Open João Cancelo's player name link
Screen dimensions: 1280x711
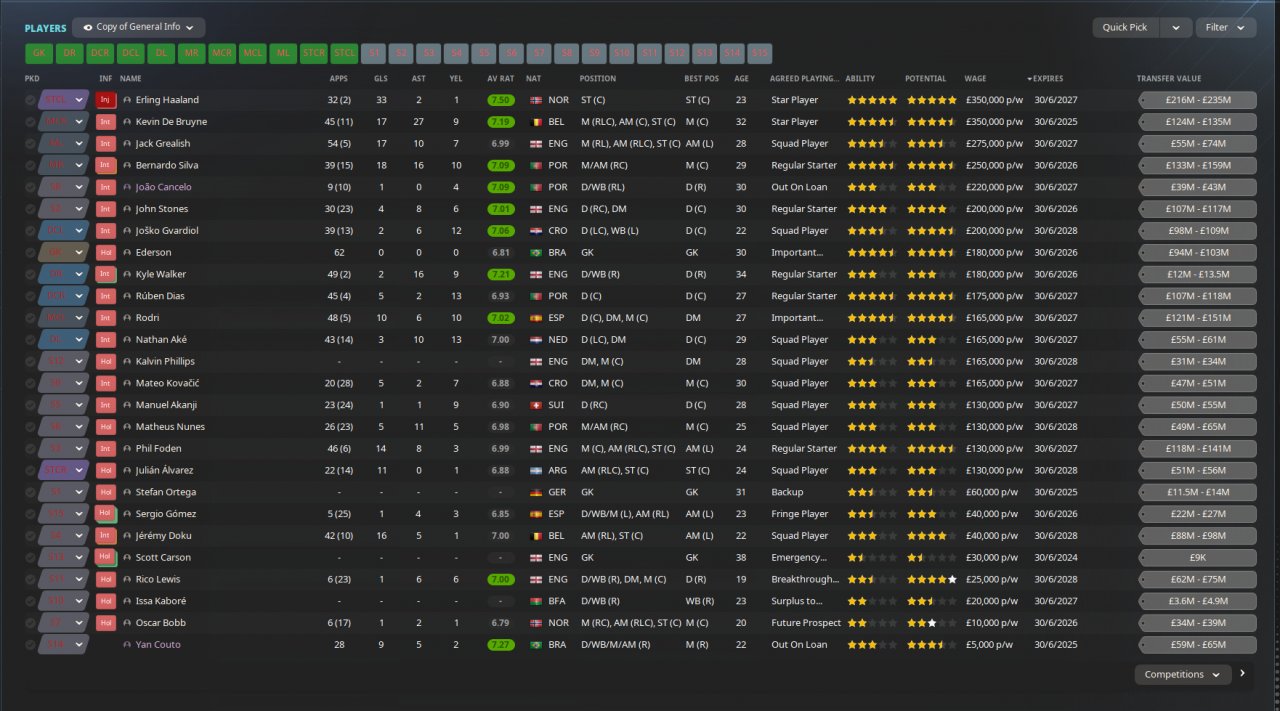click(x=163, y=187)
